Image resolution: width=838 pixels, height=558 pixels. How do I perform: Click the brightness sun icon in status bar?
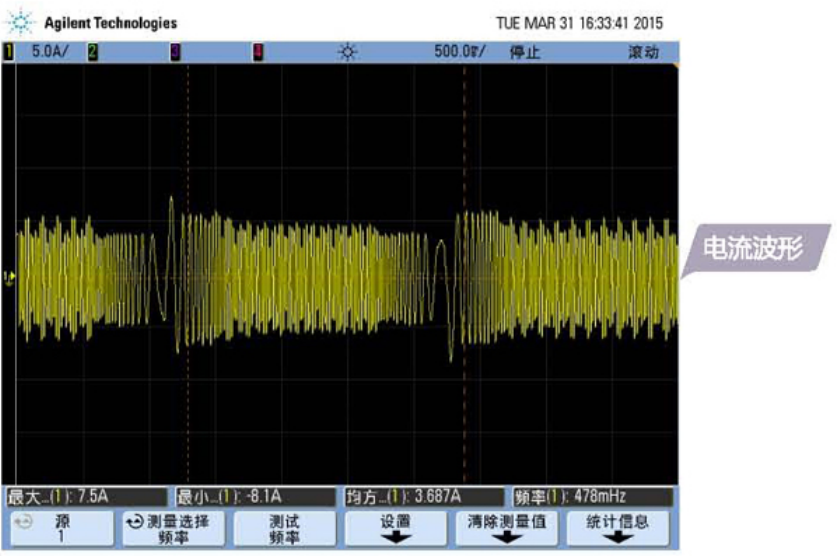tap(347, 53)
